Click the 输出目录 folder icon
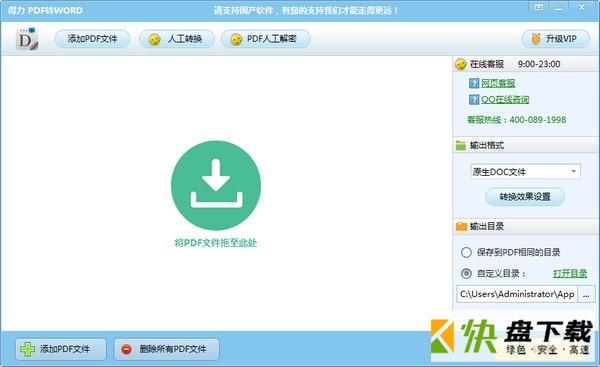600x367 pixels. tap(461, 226)
